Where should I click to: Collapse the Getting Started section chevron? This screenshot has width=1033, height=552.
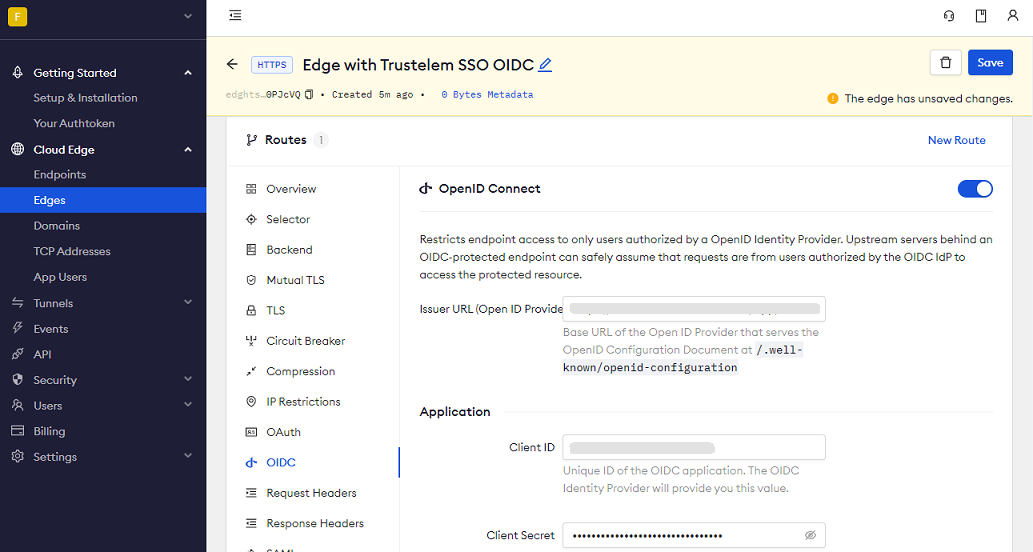point(188,72)
